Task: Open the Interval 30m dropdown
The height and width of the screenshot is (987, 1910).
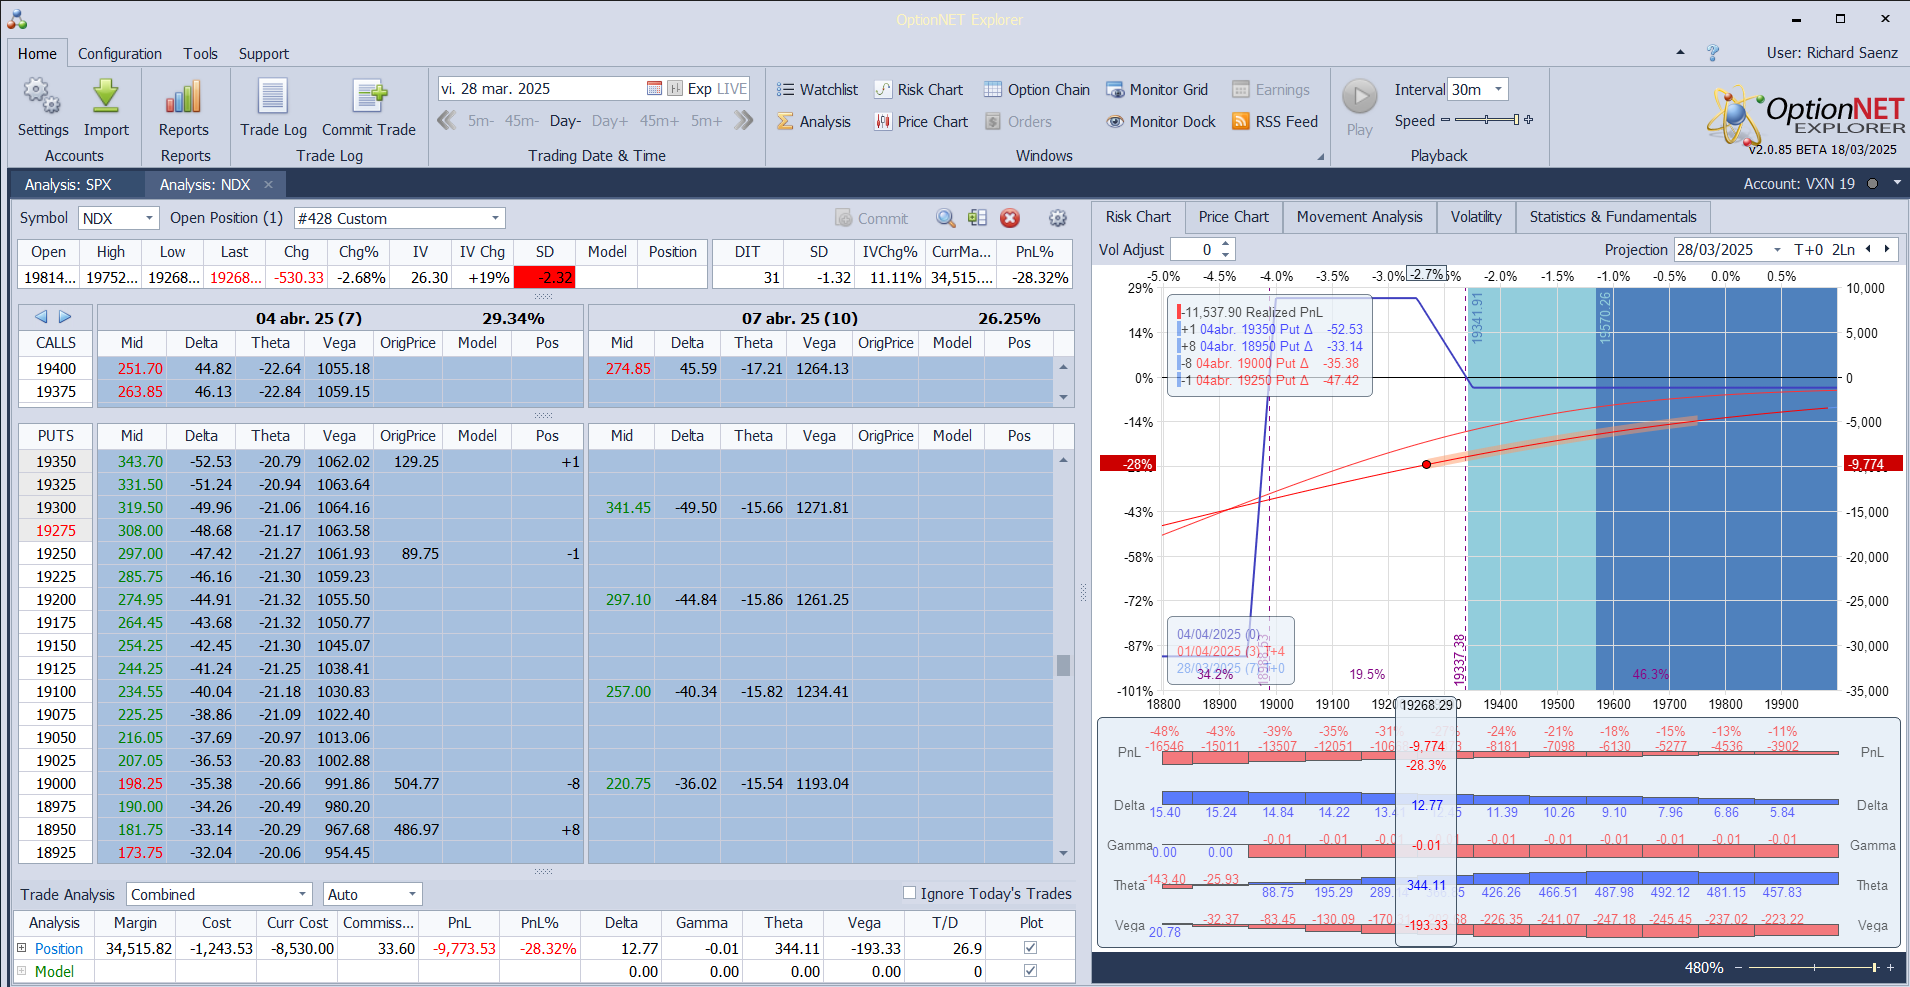Action: point(1498,89)
